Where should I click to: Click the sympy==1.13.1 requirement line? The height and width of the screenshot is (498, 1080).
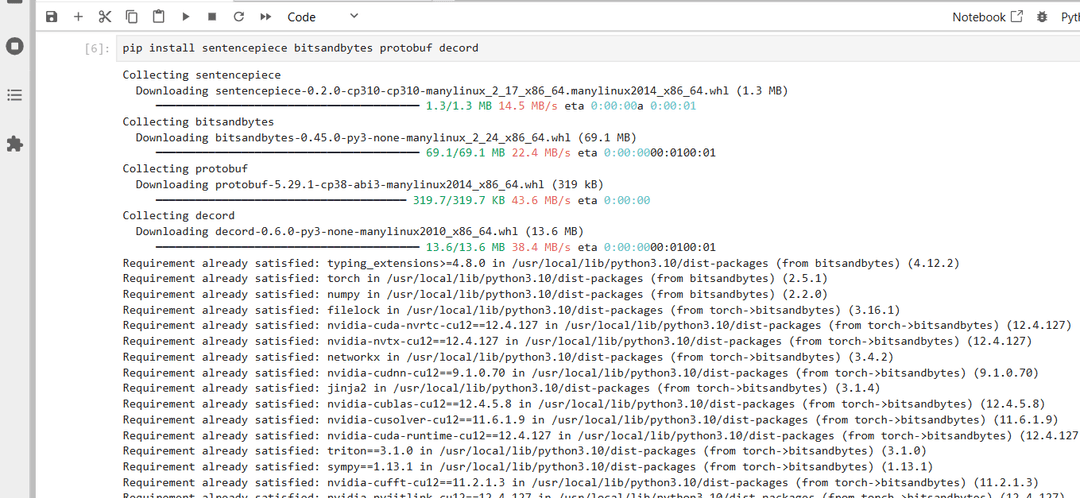528,466
